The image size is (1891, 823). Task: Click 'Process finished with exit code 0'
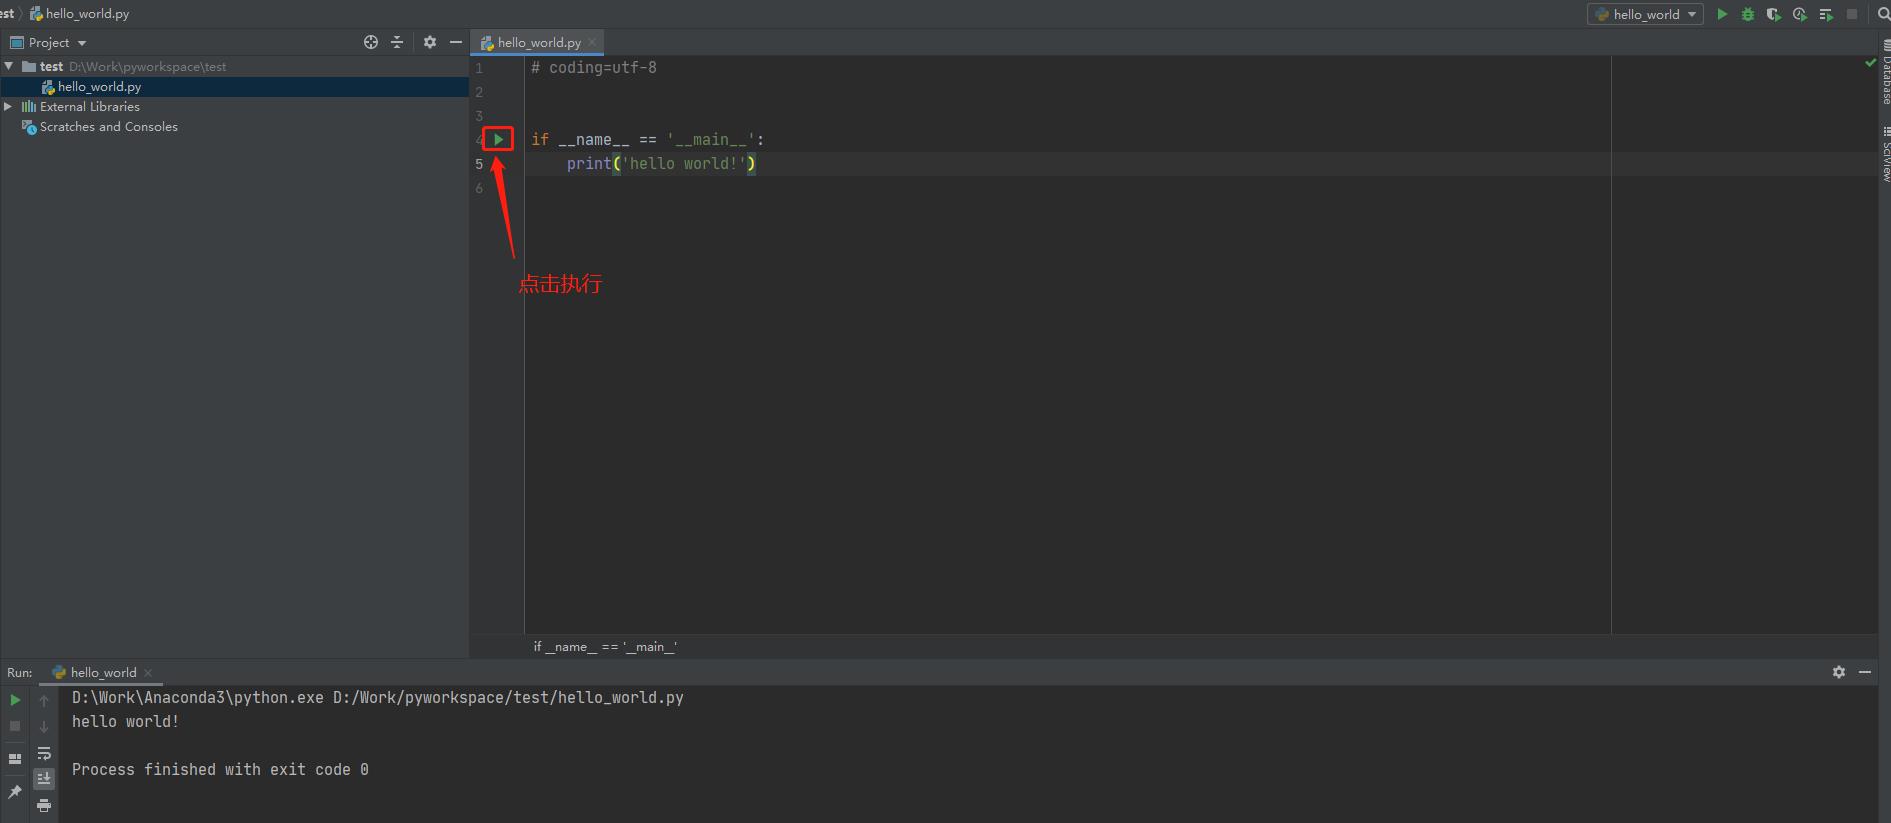(220, 770)
